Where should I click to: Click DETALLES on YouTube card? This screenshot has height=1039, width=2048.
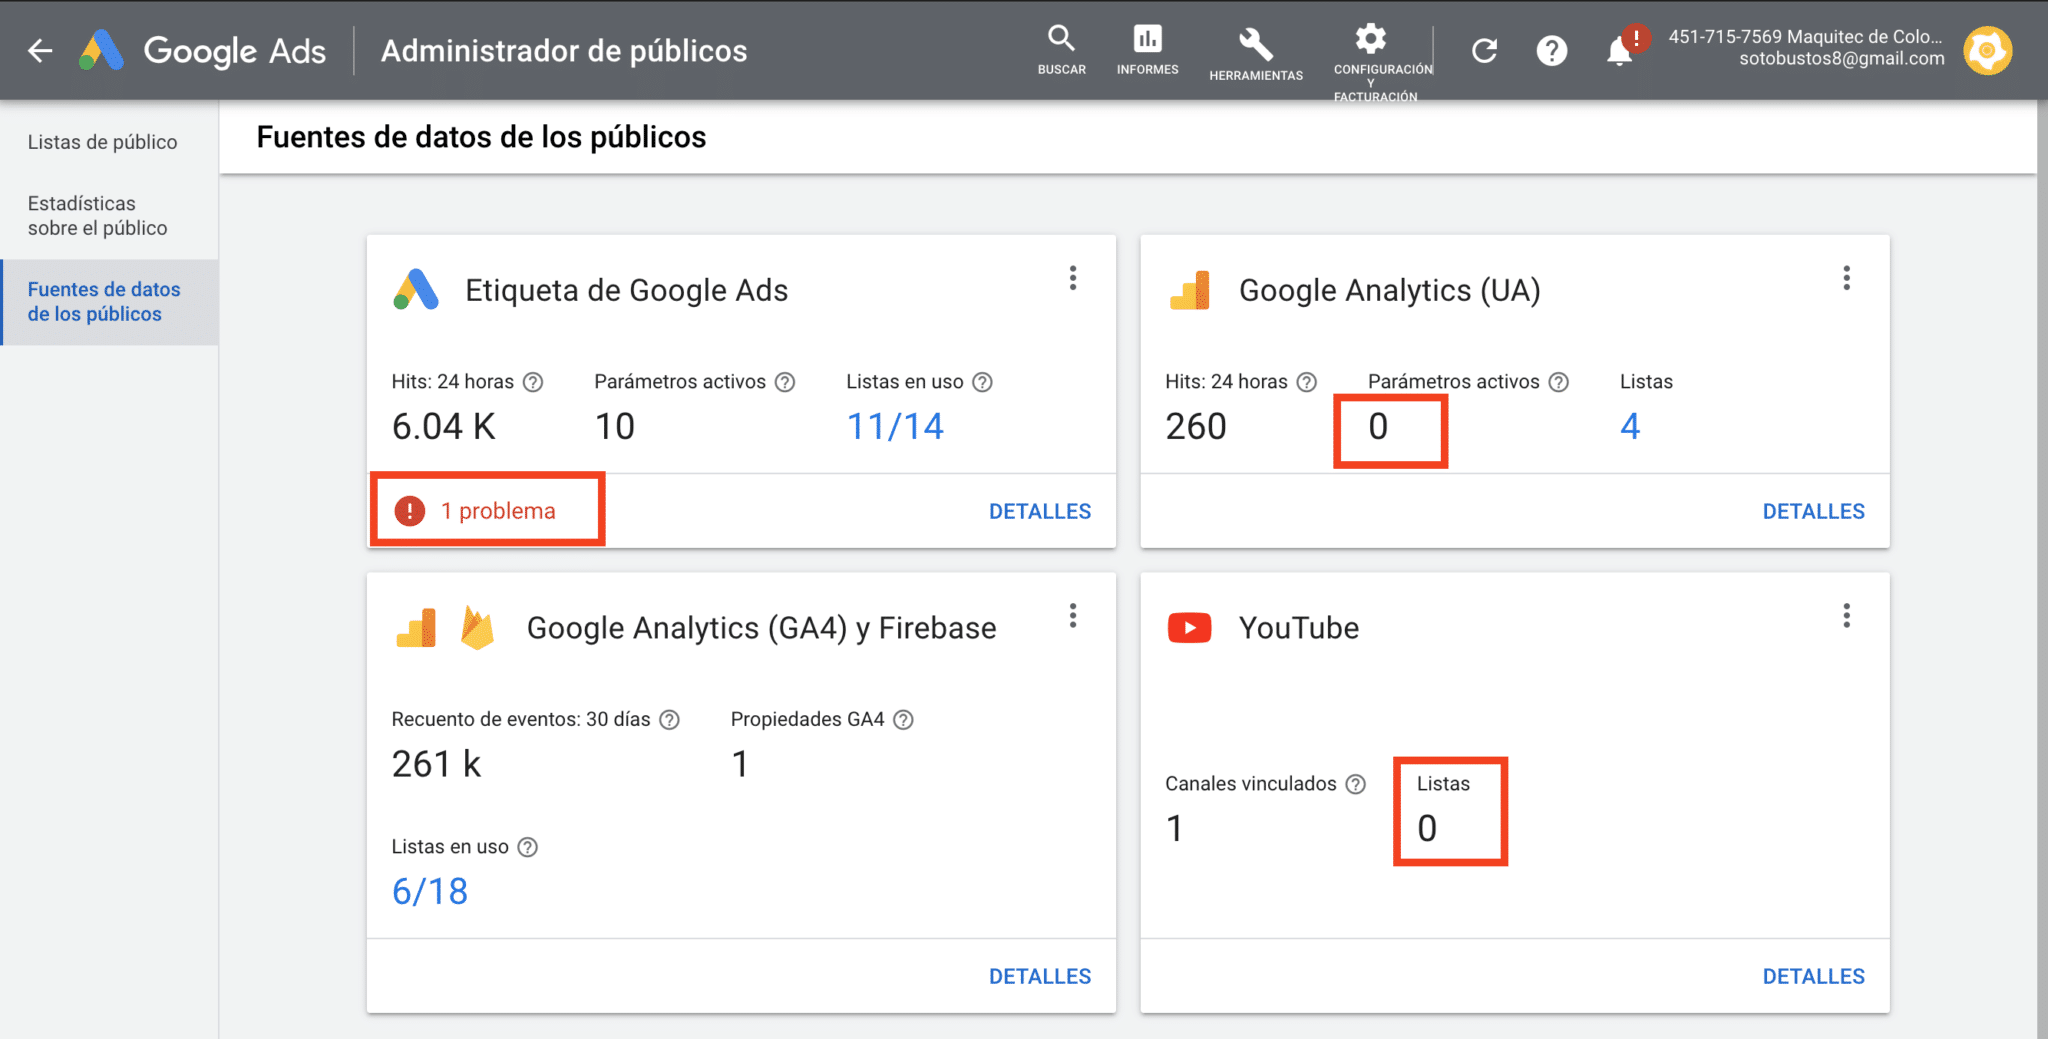(x=1813, y=976)
